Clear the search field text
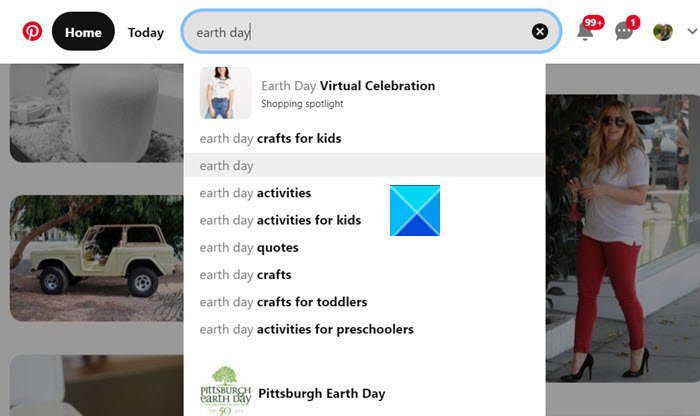700x416 pixels. (x=540, y=32)
